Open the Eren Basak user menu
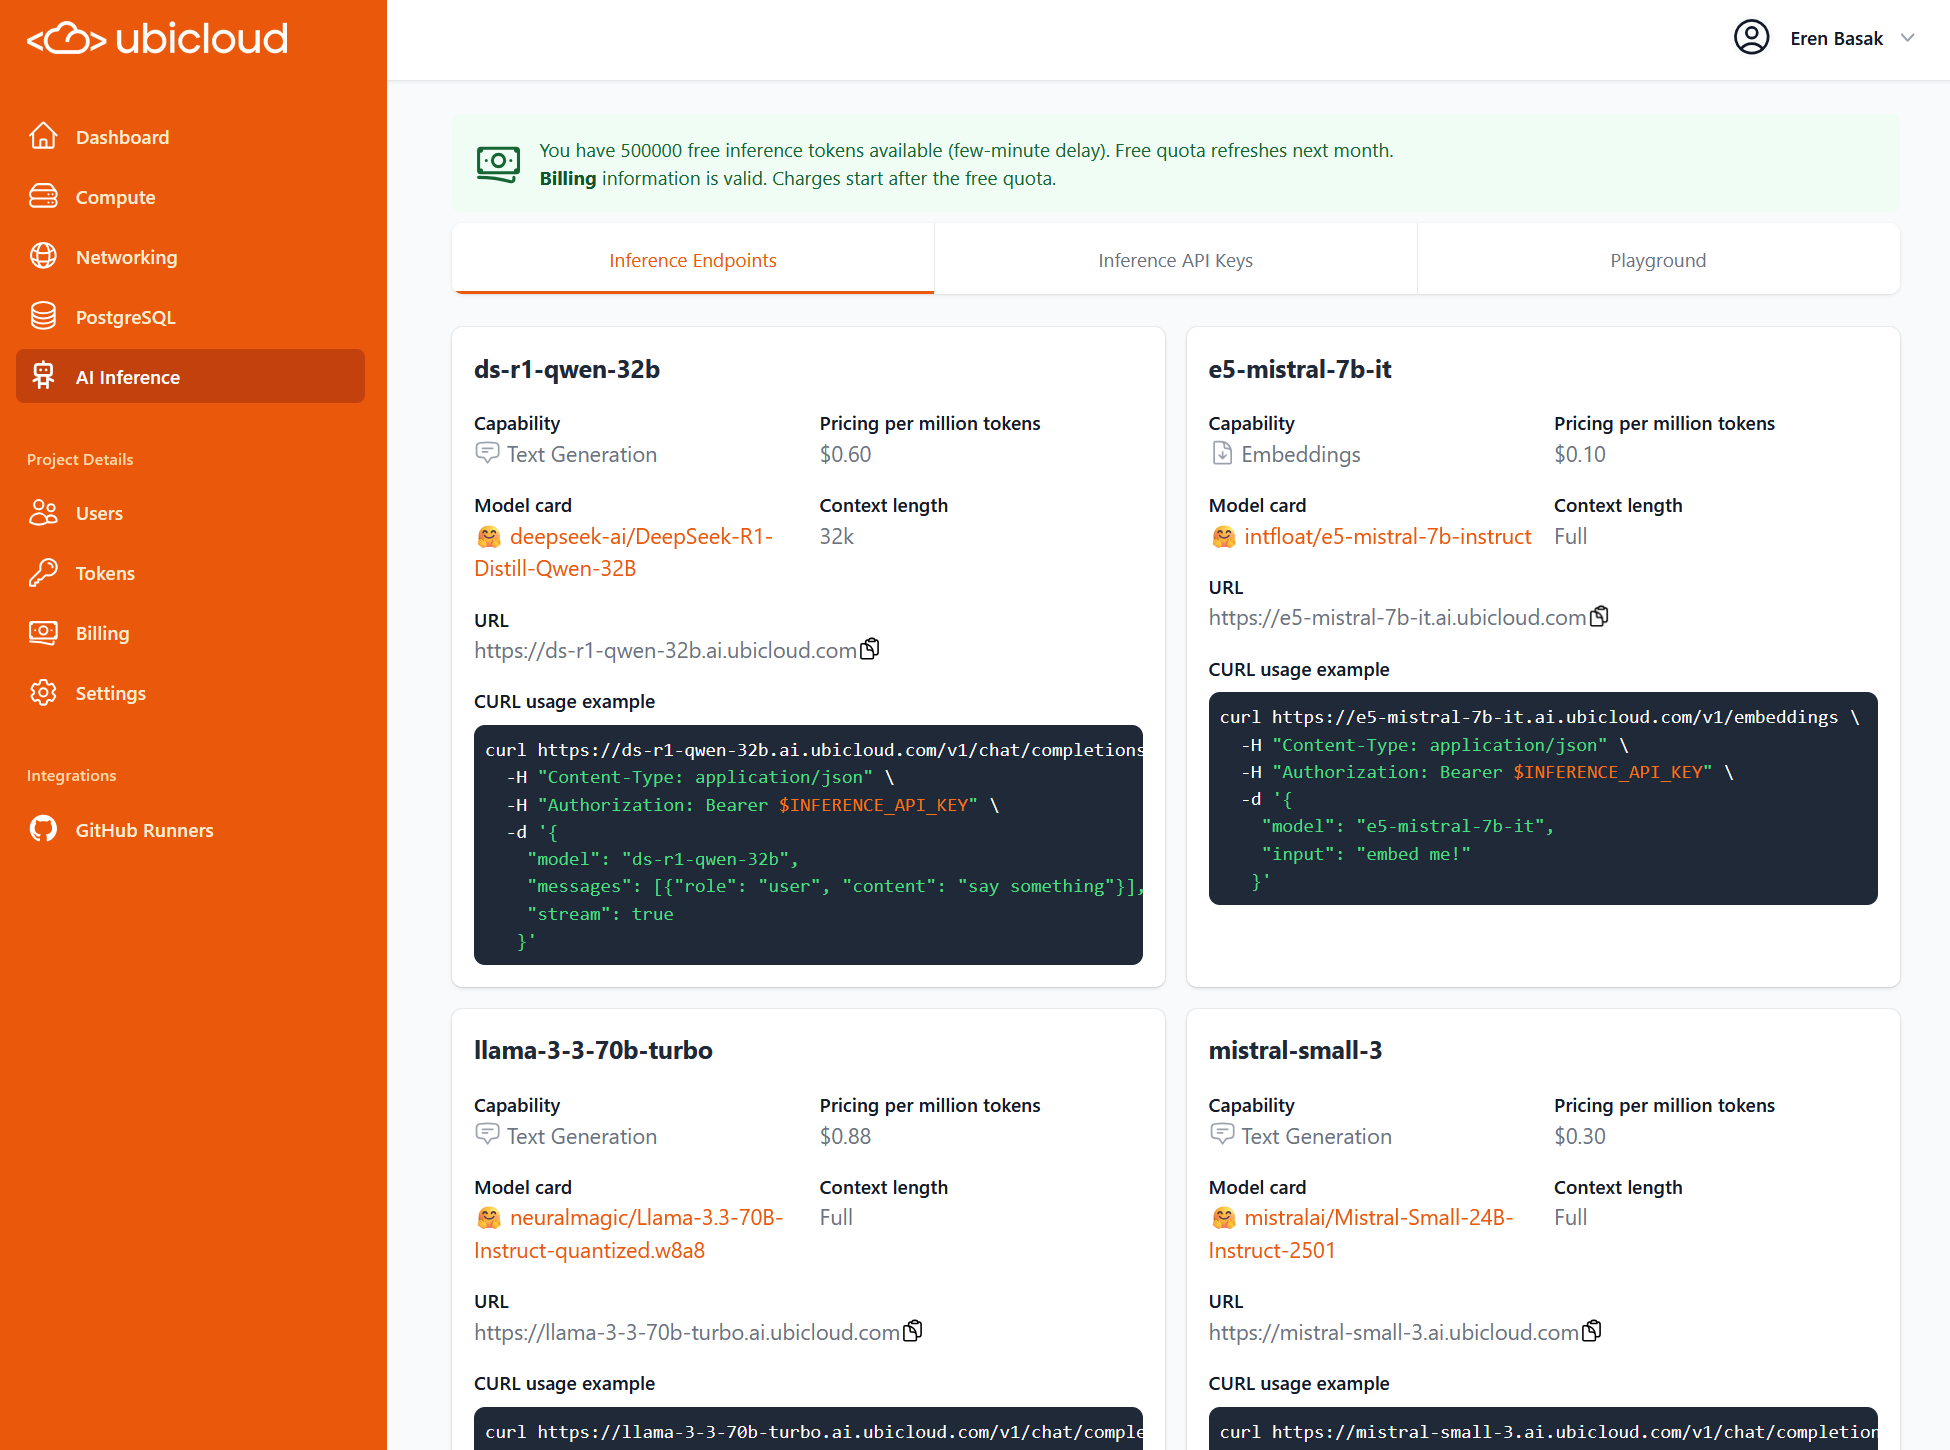Image resolution: width=1950 pixels, height=1450 pixels. (1824, 38)
